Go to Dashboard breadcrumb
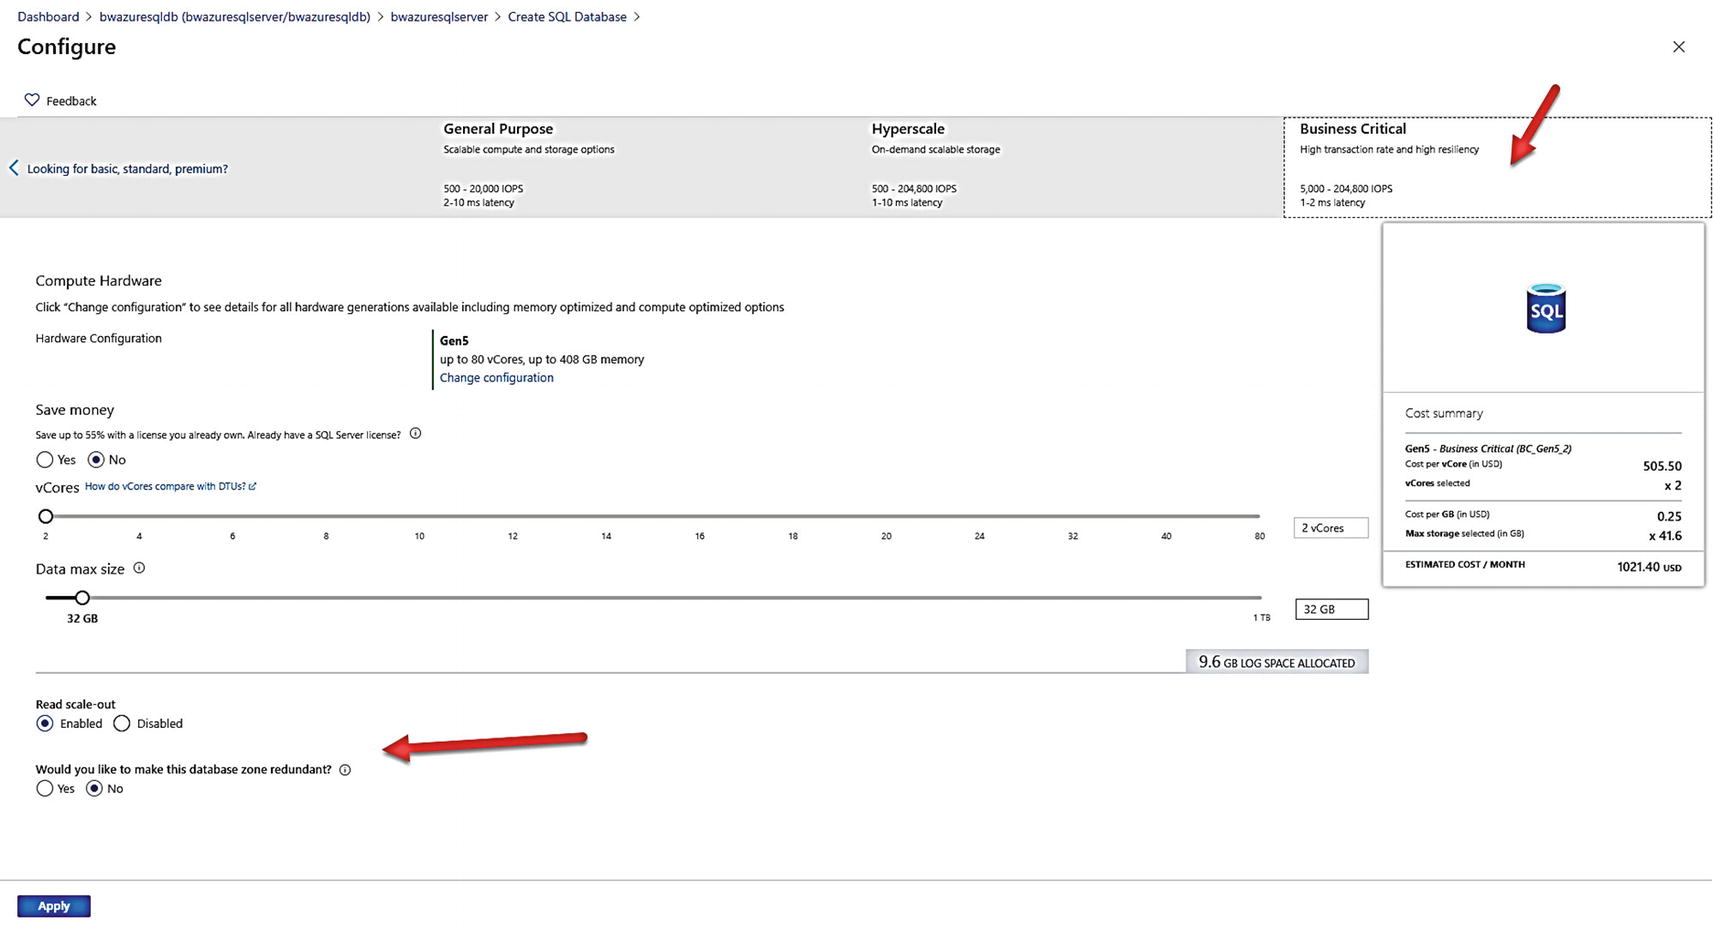 tap(48, 17)
